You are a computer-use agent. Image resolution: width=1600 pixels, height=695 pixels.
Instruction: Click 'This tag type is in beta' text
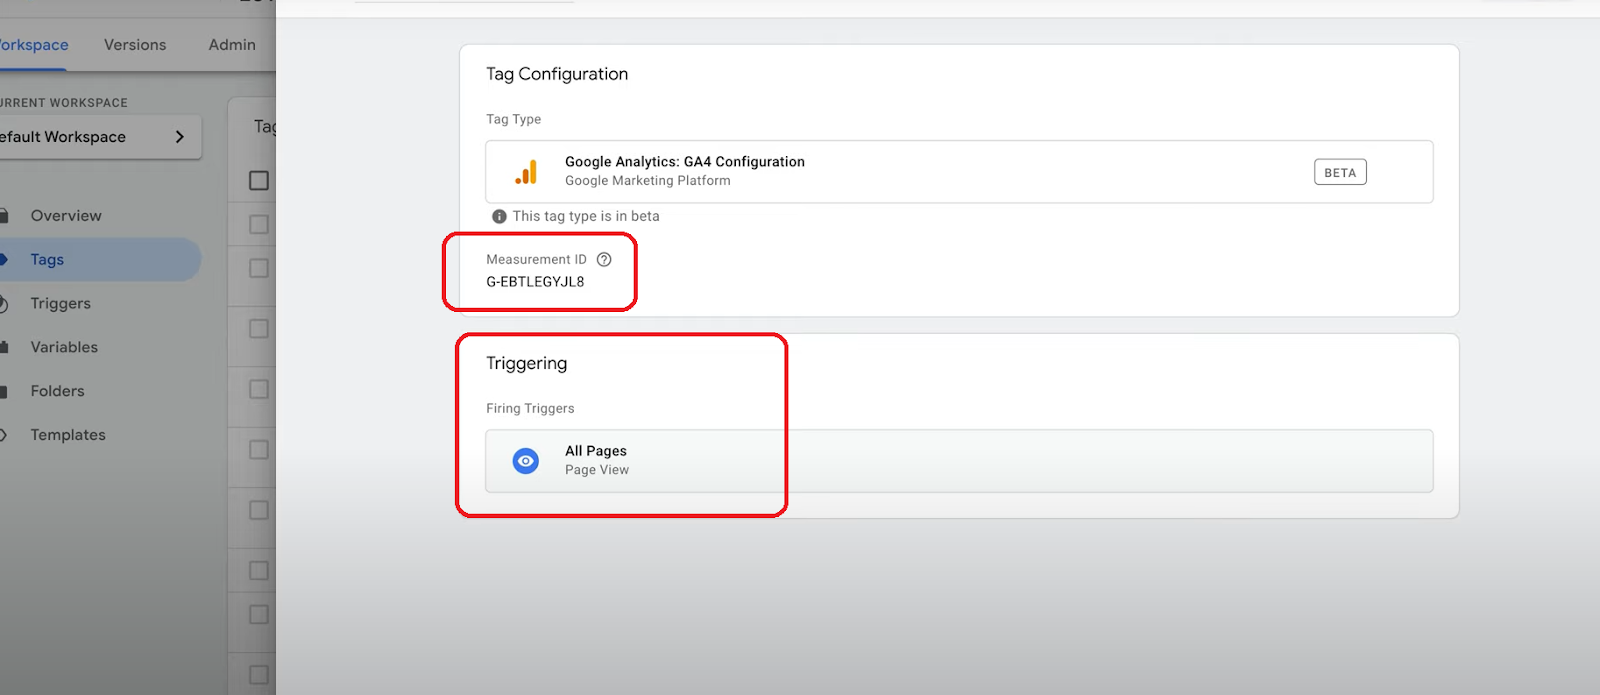point(586,216)
